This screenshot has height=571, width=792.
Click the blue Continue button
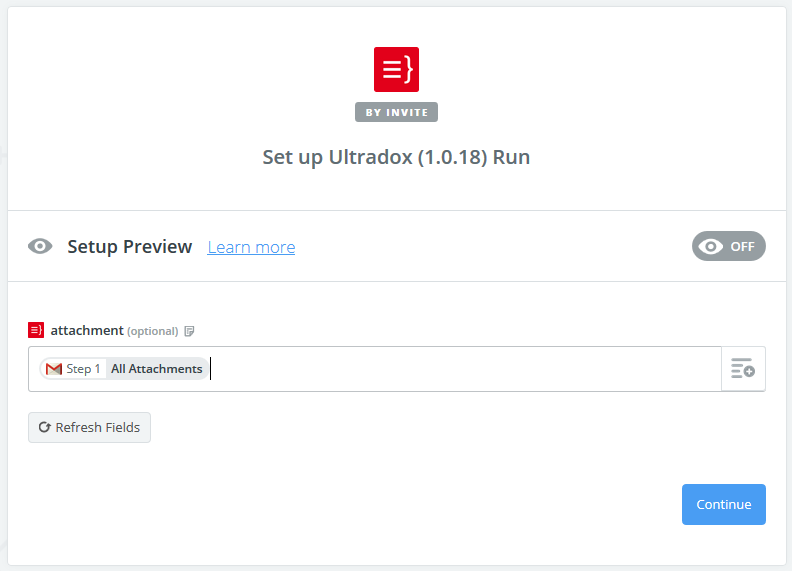(x=723, y=504)
